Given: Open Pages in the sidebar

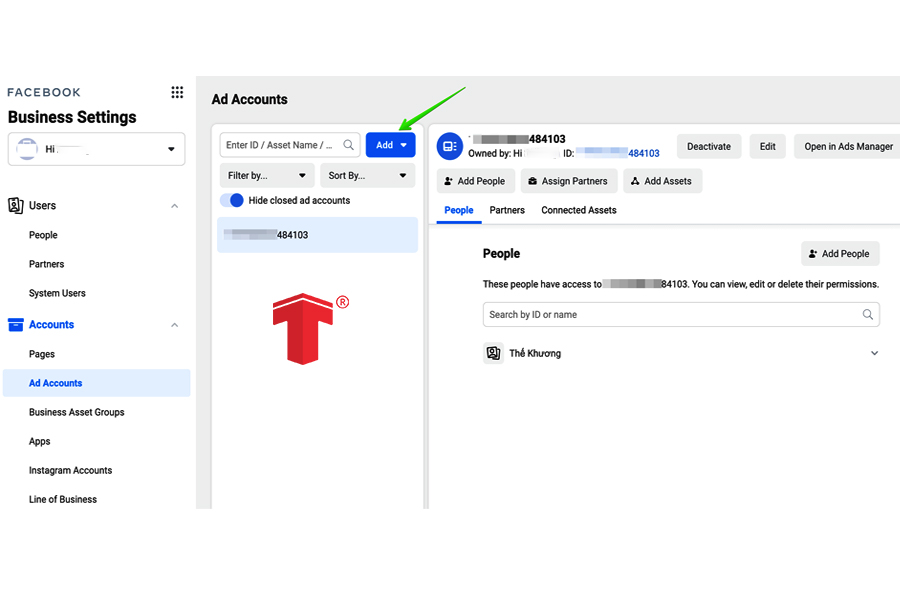Looking at the screenshot, I should (x=42, y=354).
